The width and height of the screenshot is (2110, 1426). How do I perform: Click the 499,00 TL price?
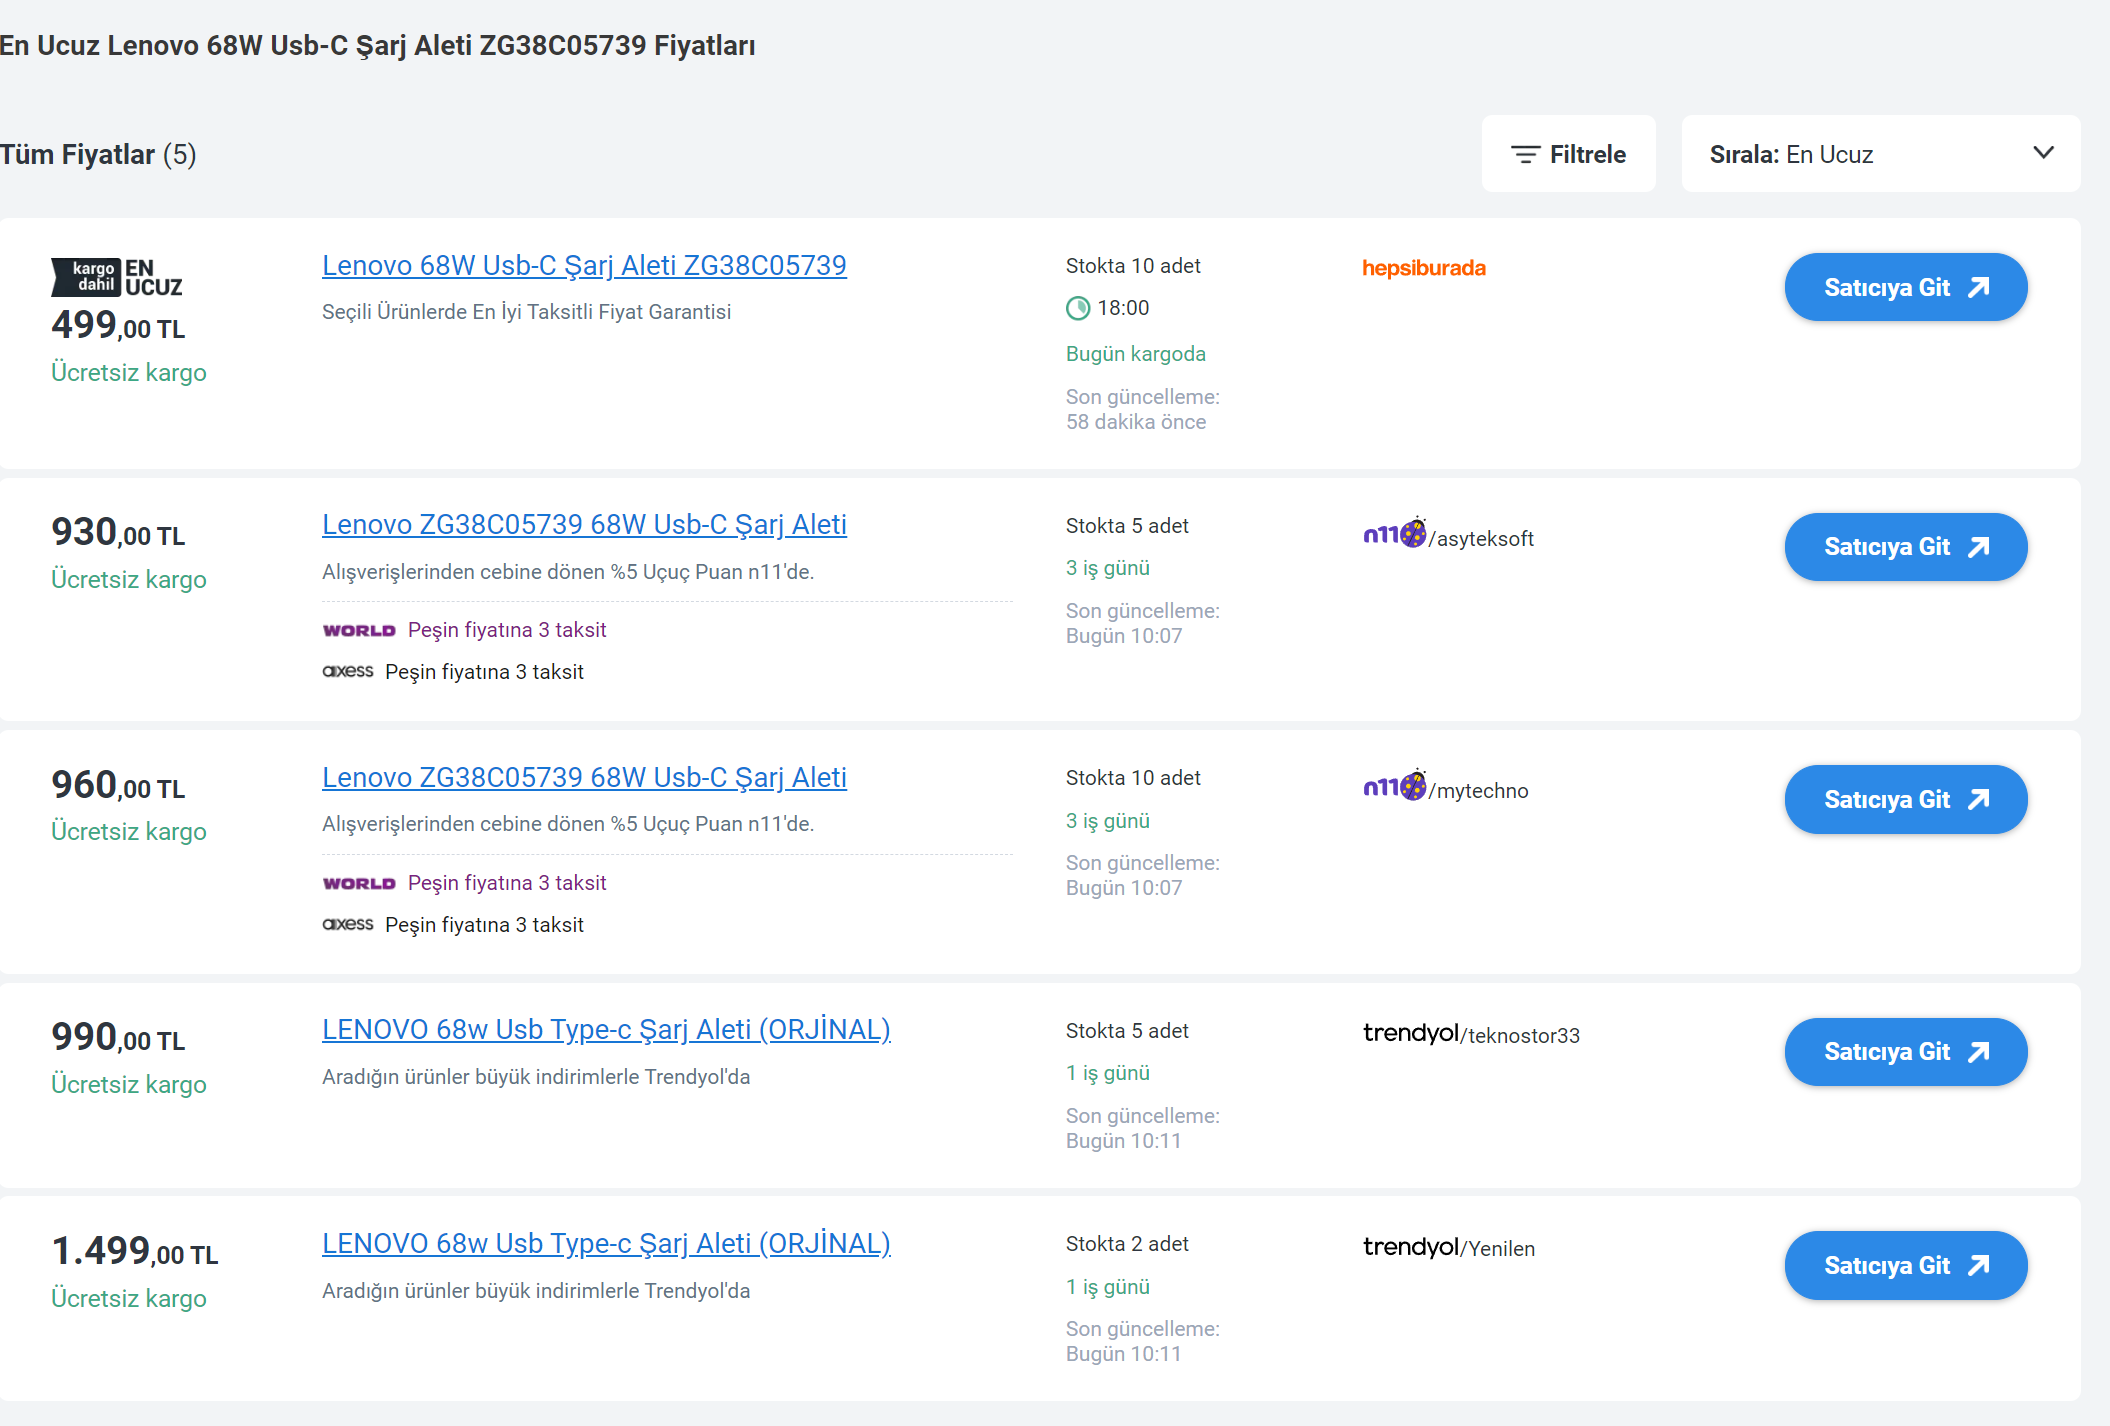[118, 325]
